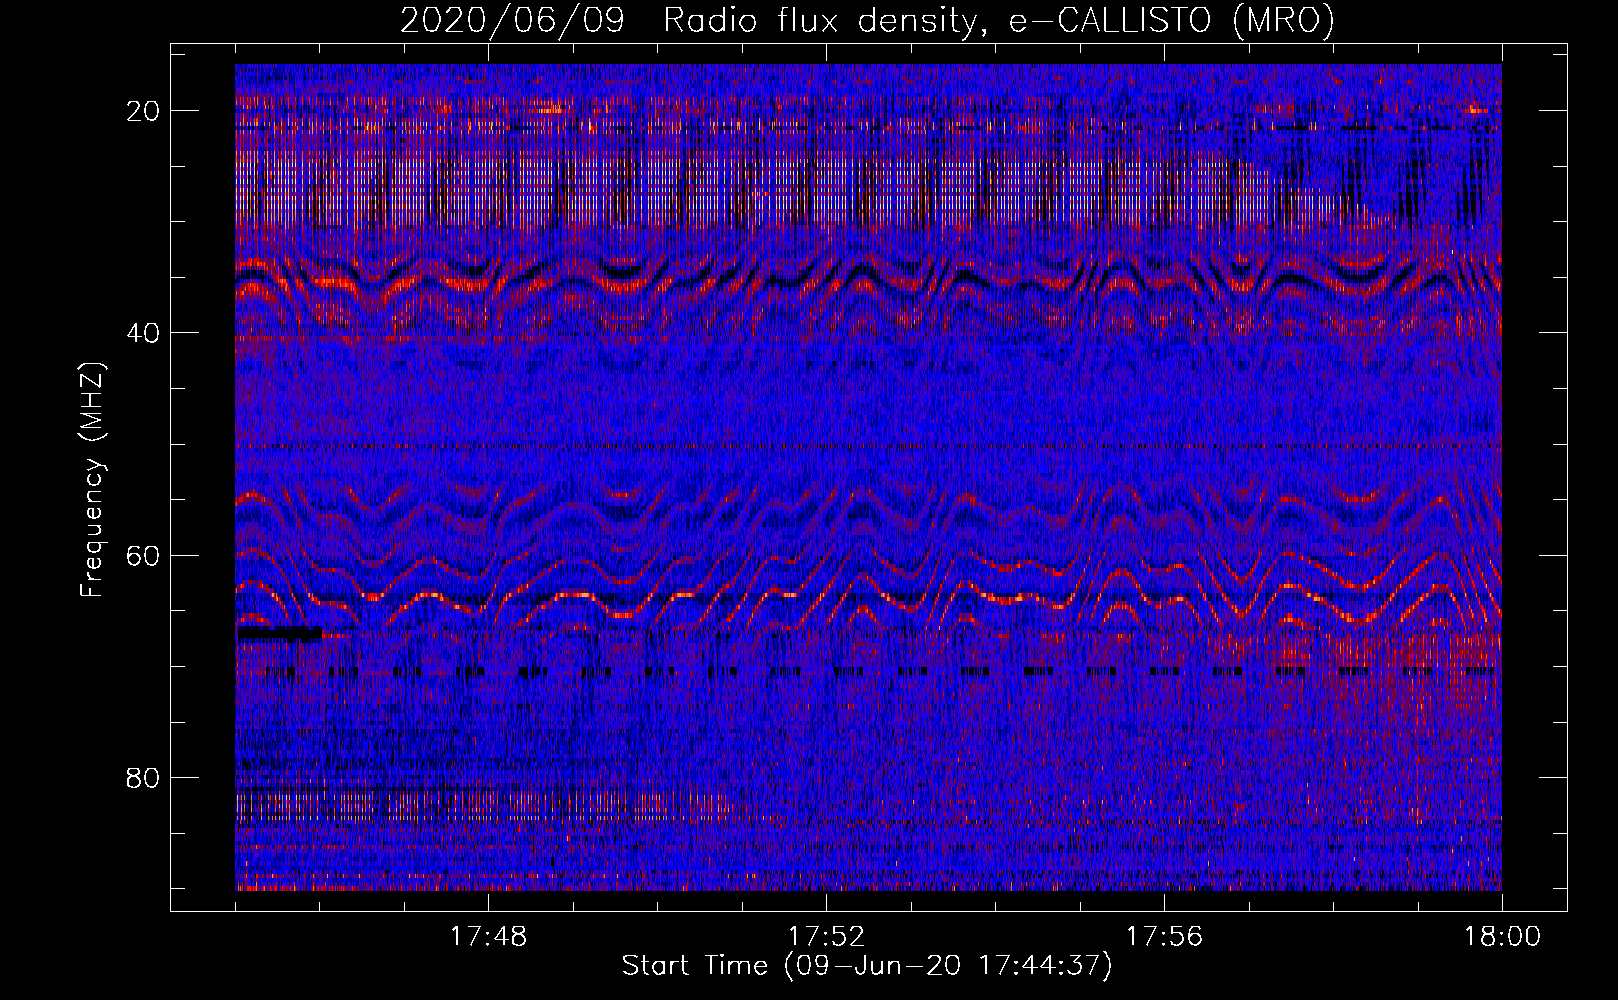Click the "Start Time (09-Jun-20 17:44:37)" axis label
This screenshot has height=1000, width=1618.
[x=867, y=966]
